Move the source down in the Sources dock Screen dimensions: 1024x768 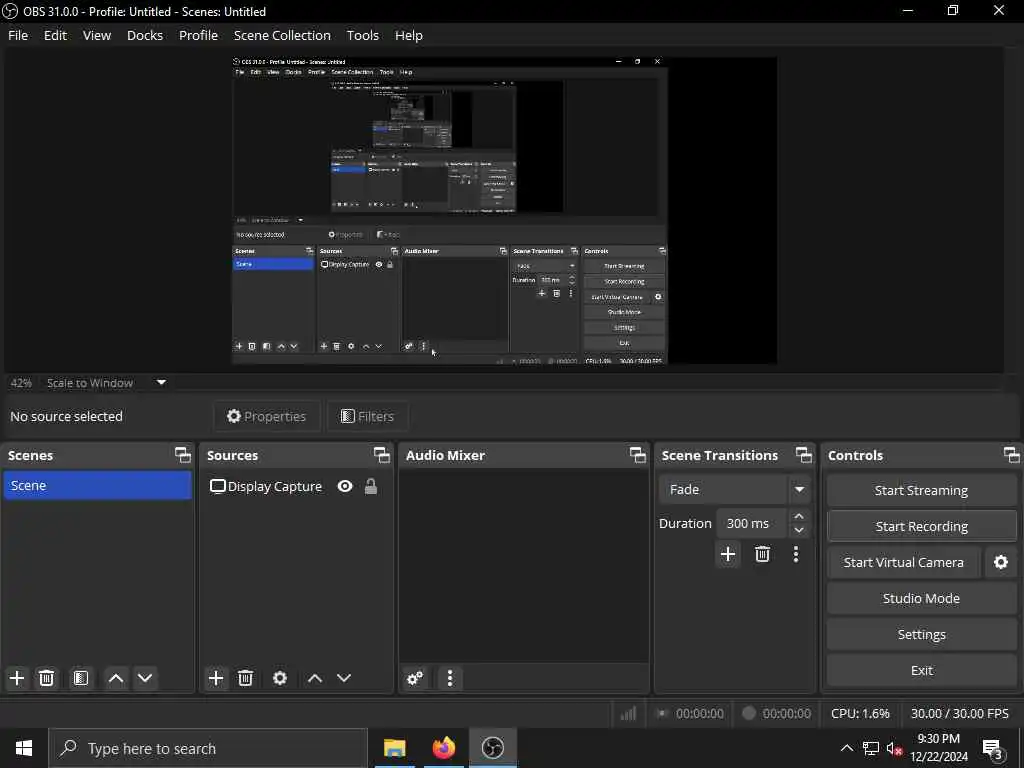click(344, 678)
